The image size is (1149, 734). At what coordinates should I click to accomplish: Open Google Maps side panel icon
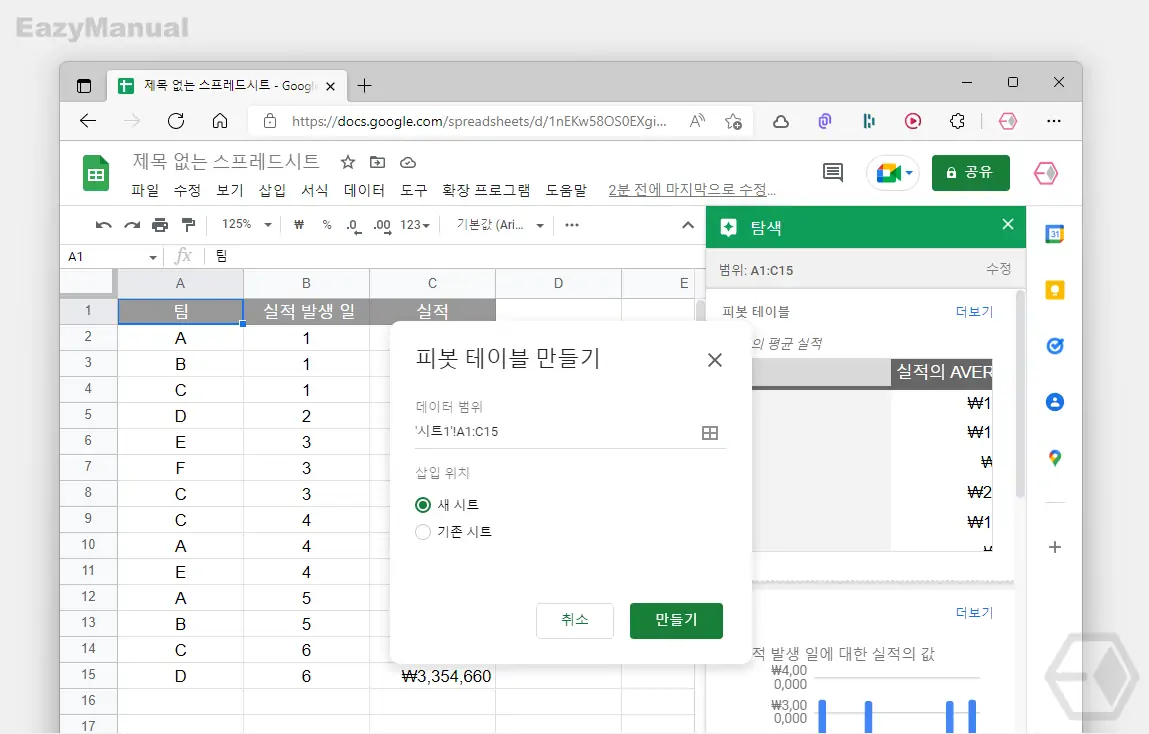click(x=1054, y=458)
